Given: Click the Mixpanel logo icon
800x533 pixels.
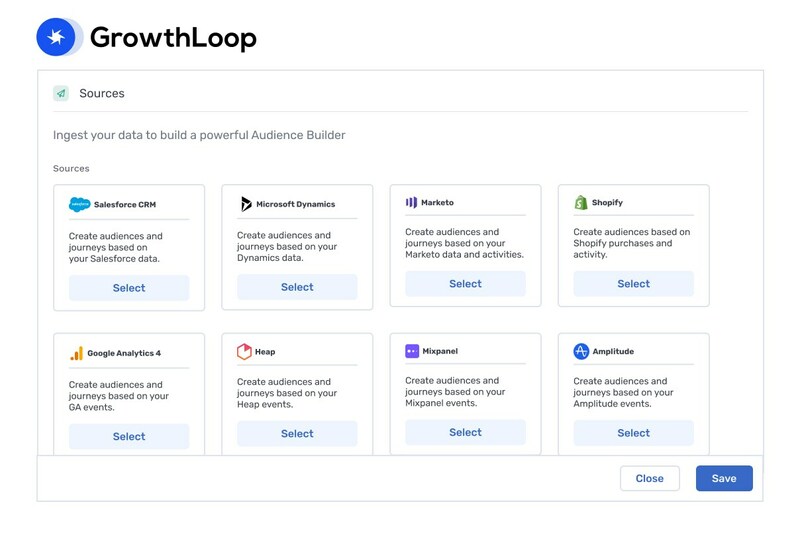Looking at the screenshot, I should click(x=412, y=351).
